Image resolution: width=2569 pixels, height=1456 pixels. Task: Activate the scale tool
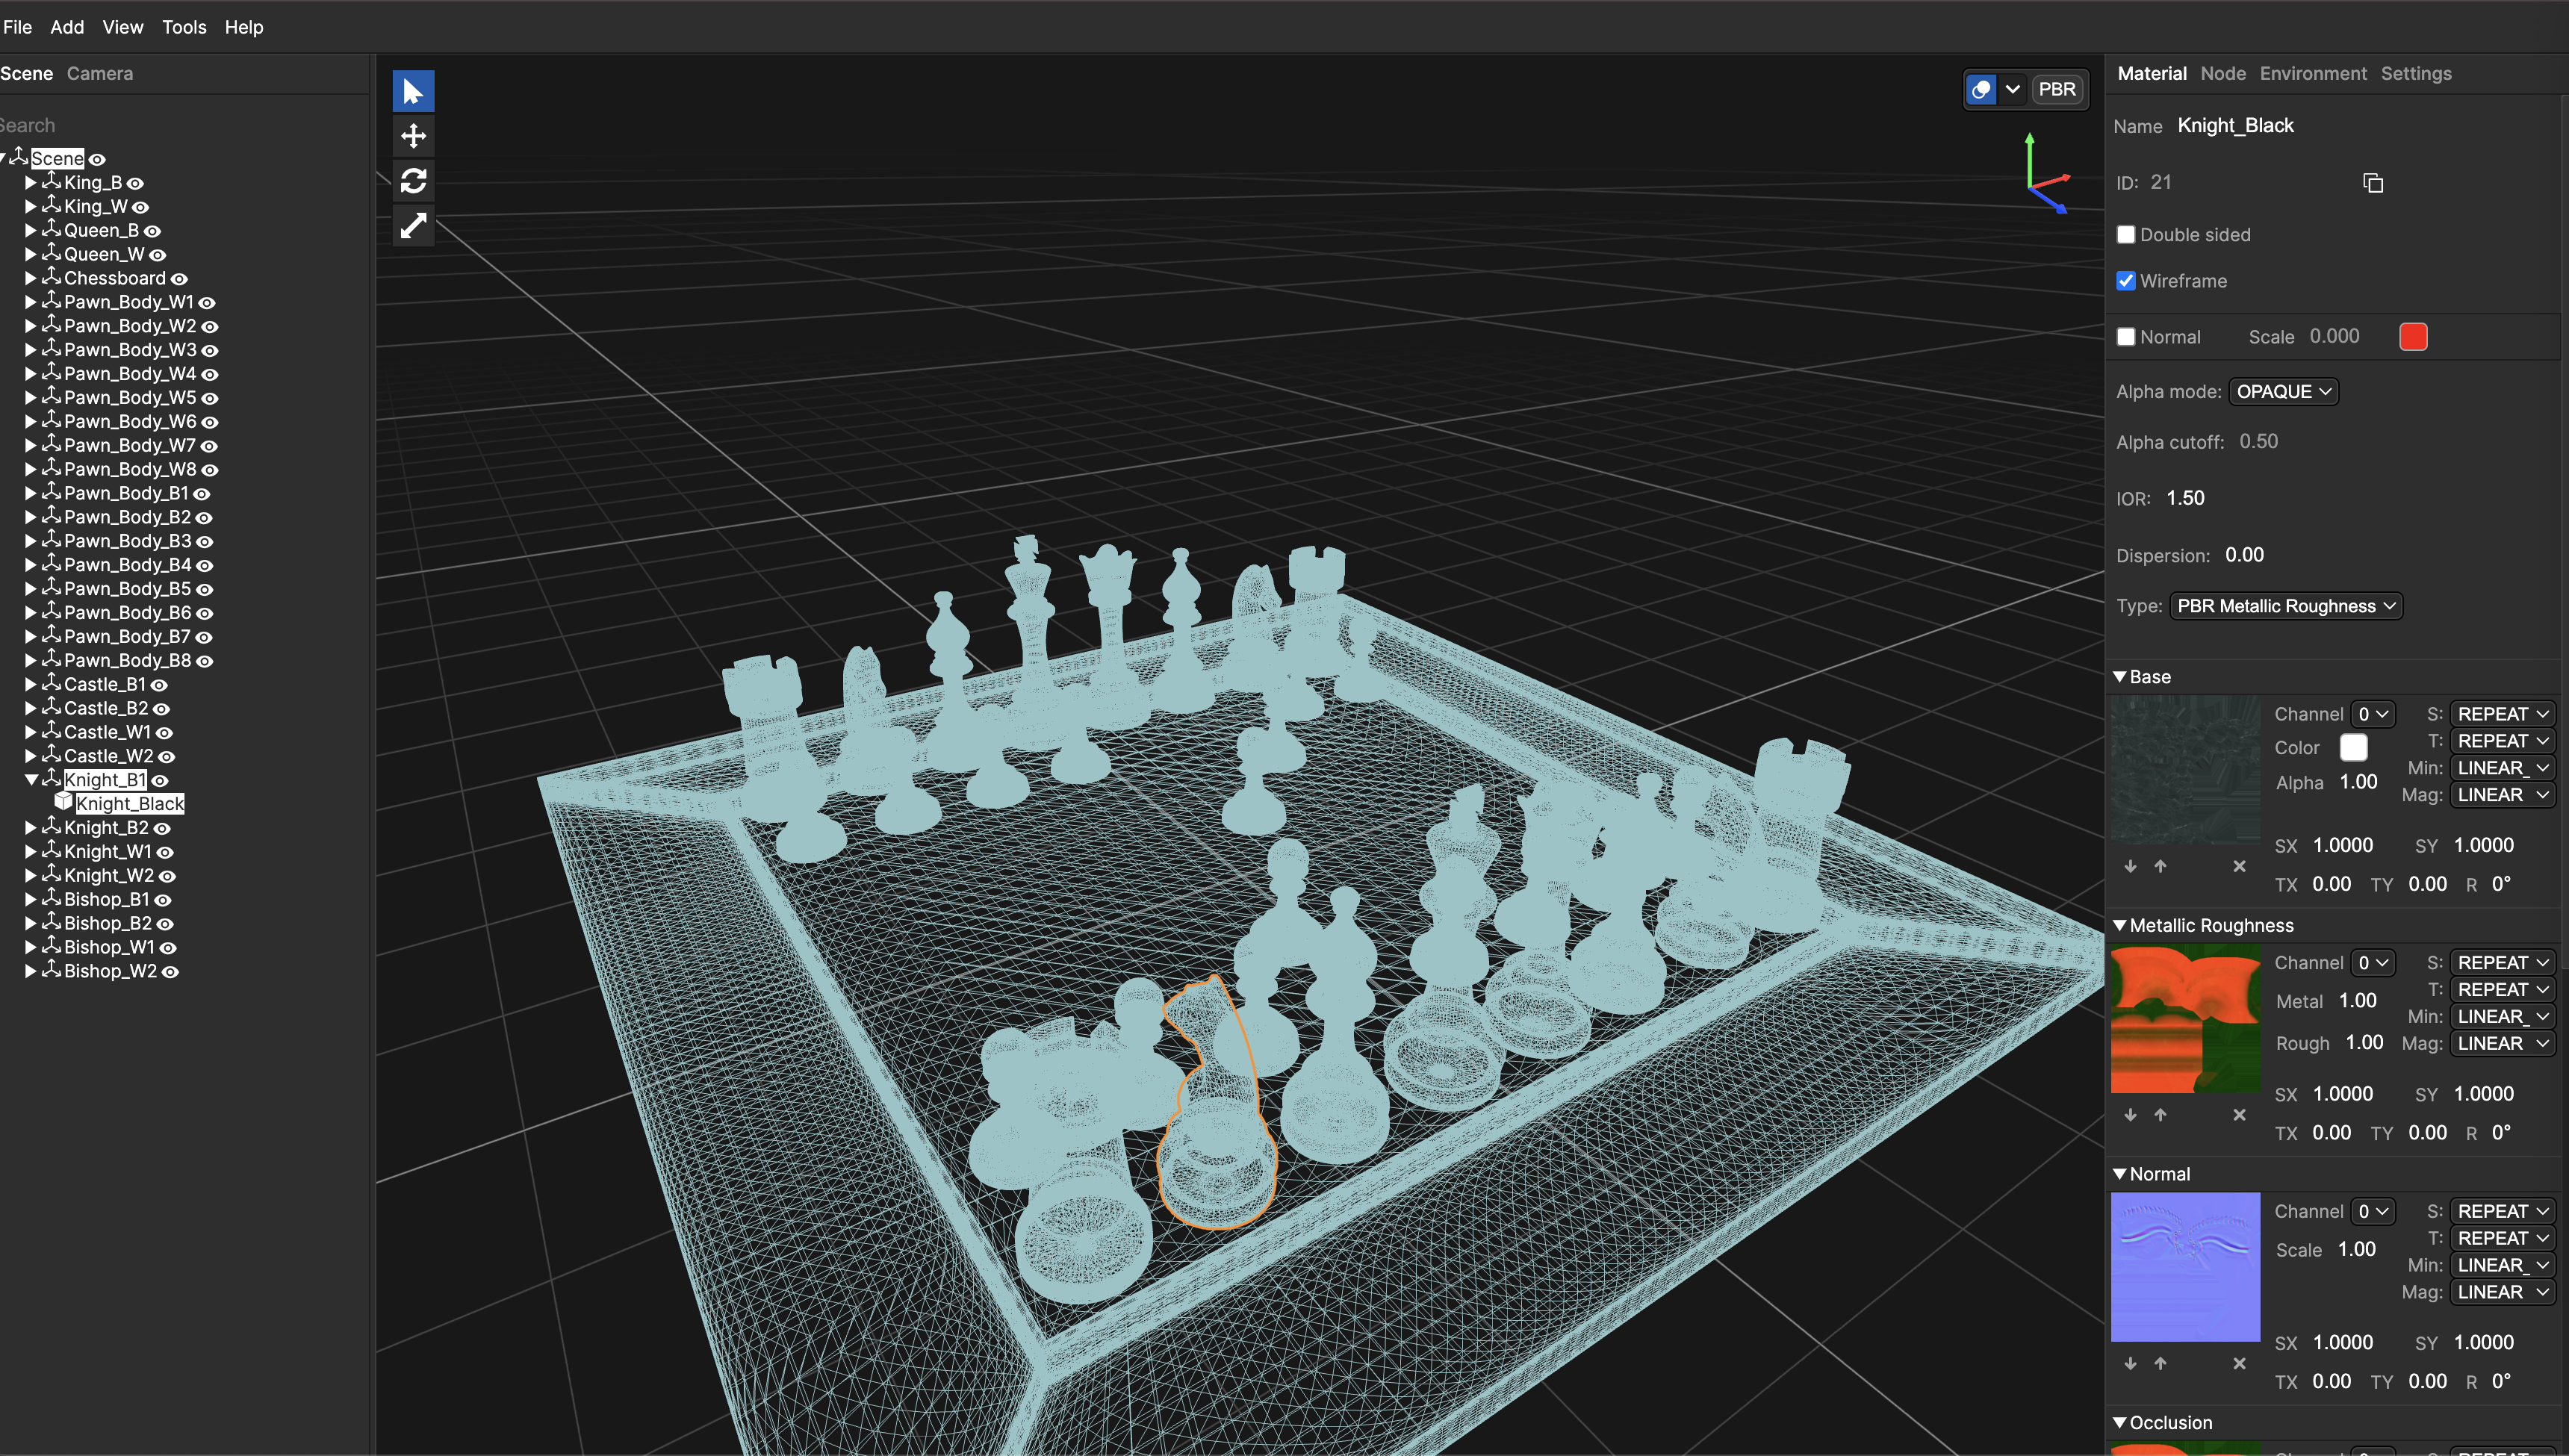(413, 226)
